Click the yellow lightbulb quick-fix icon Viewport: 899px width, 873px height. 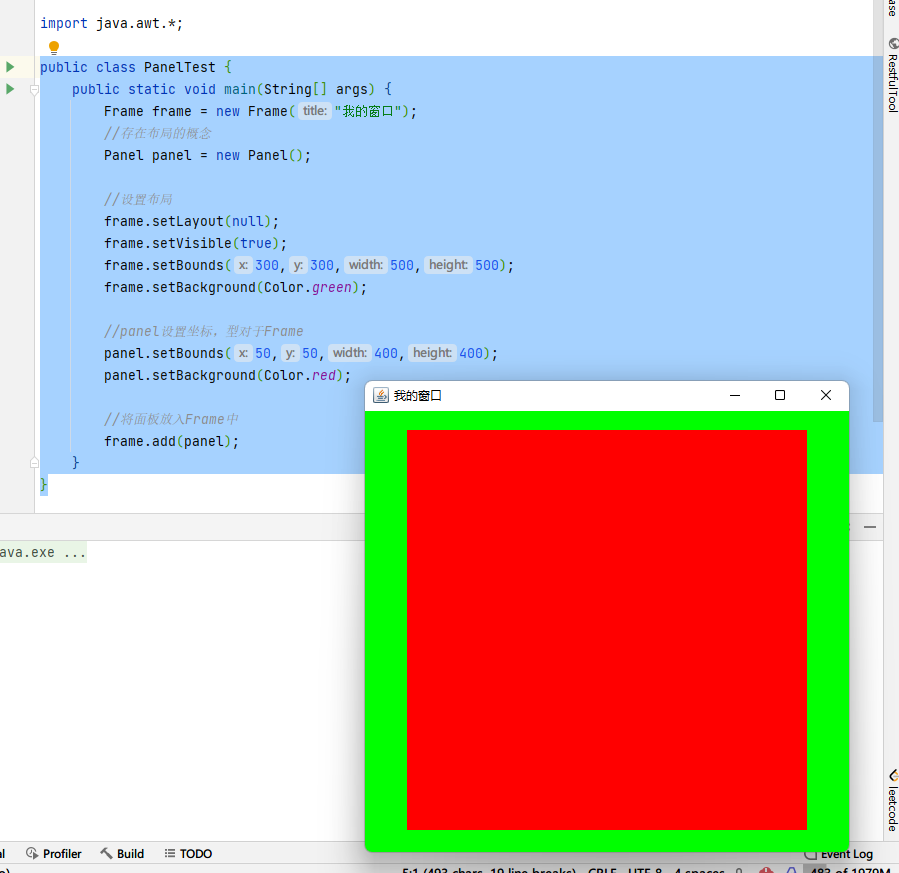54,47
